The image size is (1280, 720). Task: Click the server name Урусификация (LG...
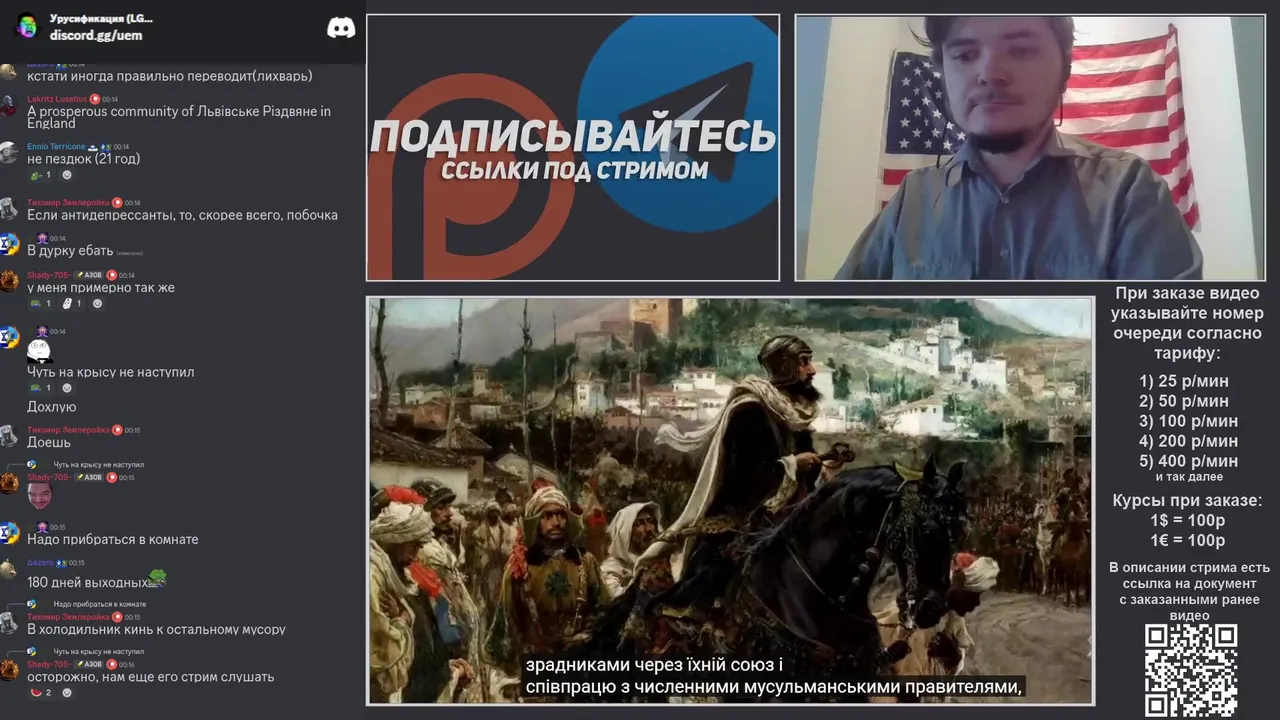pyautogui.click(x=101, y=19)
